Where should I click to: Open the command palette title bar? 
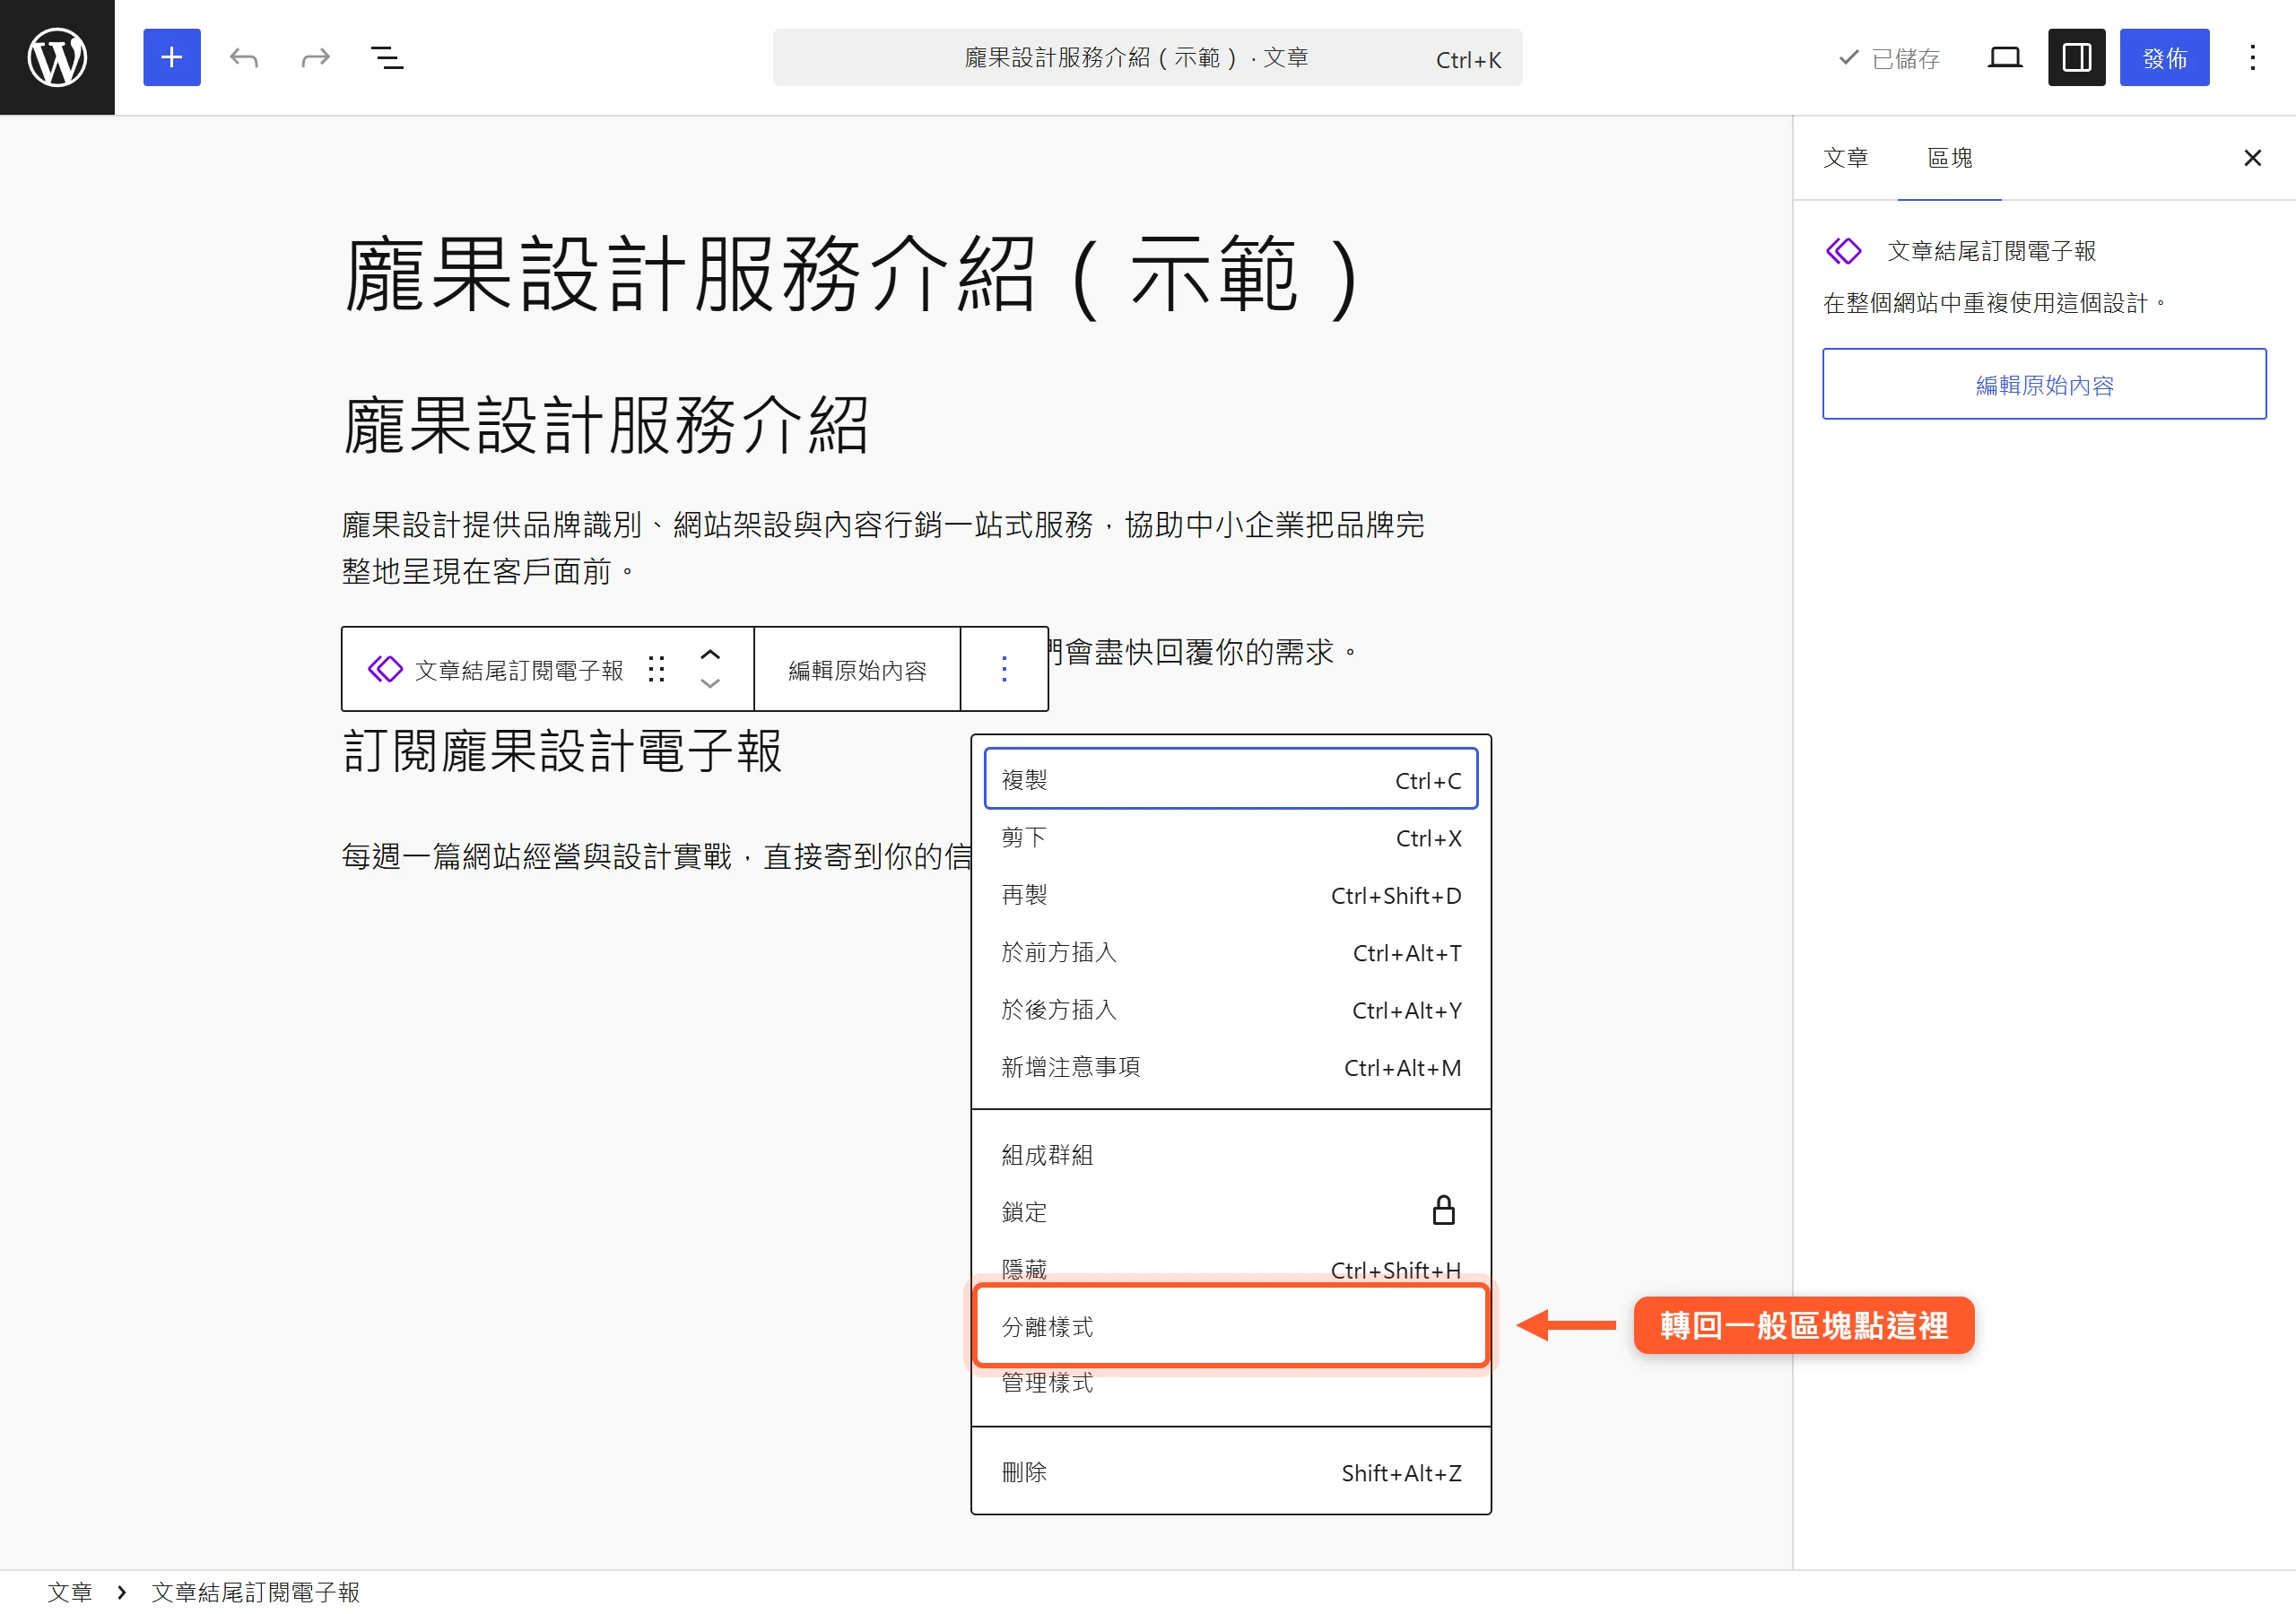pyautogui.click(x=1147, y=57)
